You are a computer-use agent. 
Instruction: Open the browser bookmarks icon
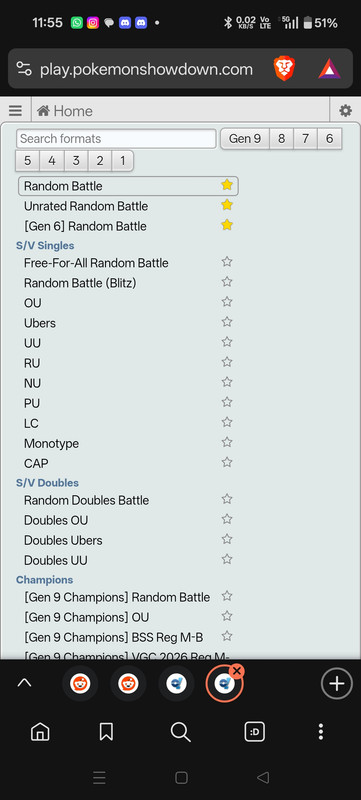[106, 732]
